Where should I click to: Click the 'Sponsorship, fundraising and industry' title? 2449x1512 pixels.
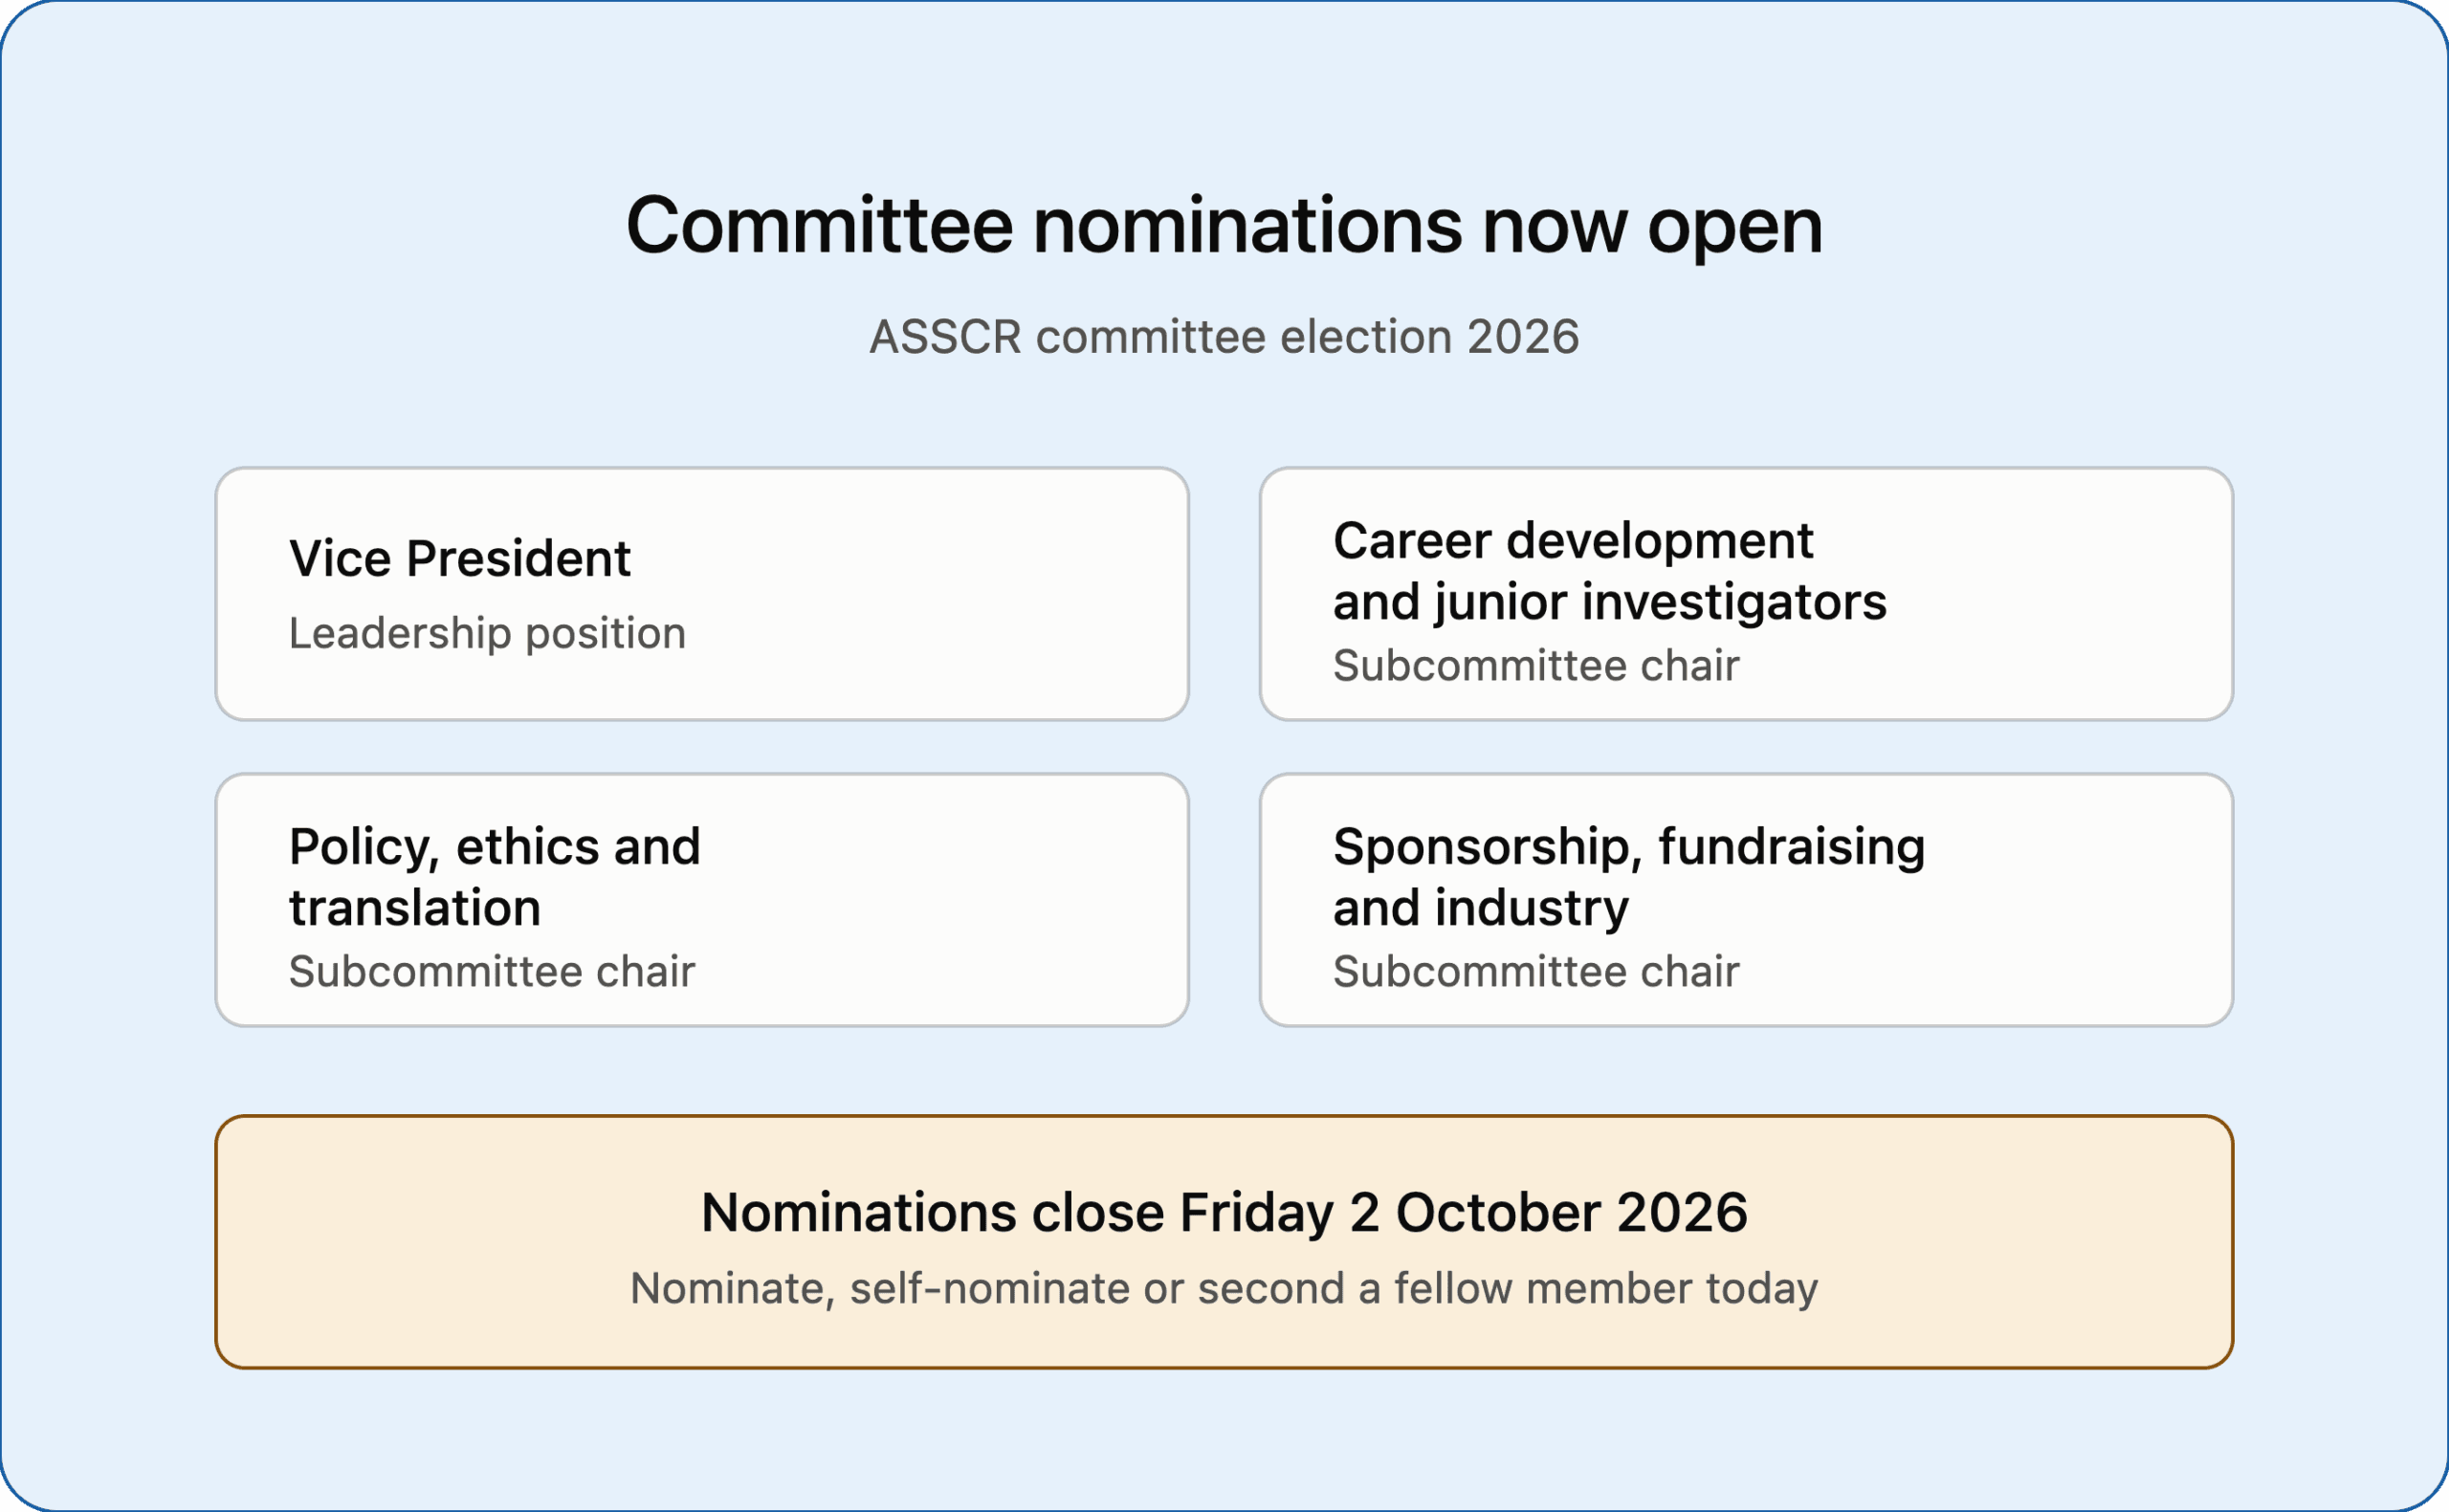1629,878
